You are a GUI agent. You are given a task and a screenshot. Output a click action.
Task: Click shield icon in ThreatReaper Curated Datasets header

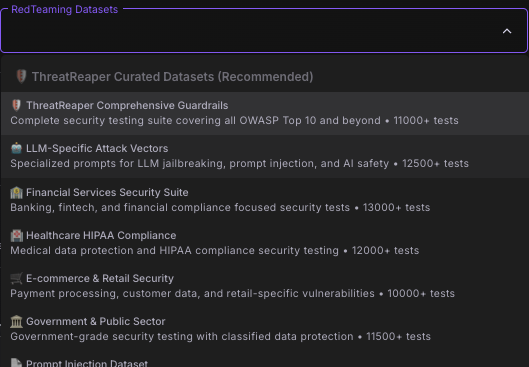[x=21, y=77]
